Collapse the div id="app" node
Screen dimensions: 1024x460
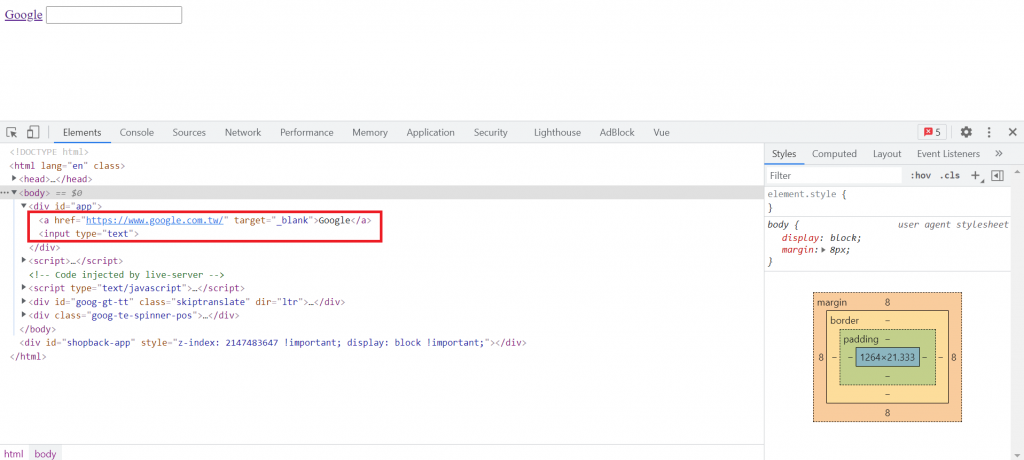tap(24, 206)
